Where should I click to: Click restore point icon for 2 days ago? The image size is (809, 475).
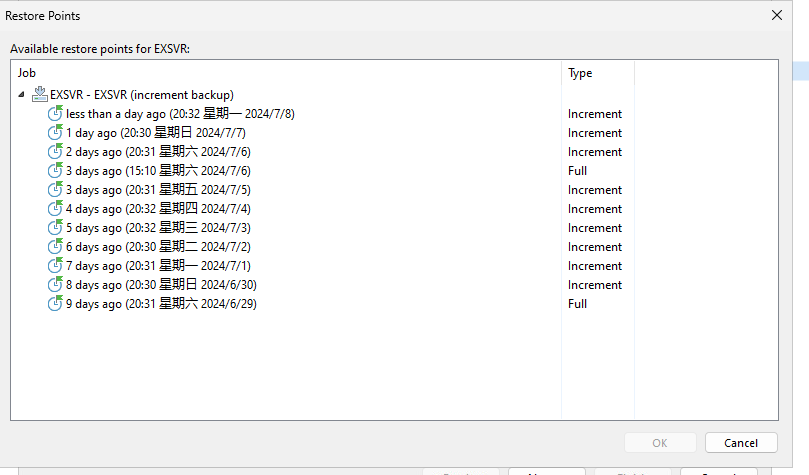coord(55,151)
